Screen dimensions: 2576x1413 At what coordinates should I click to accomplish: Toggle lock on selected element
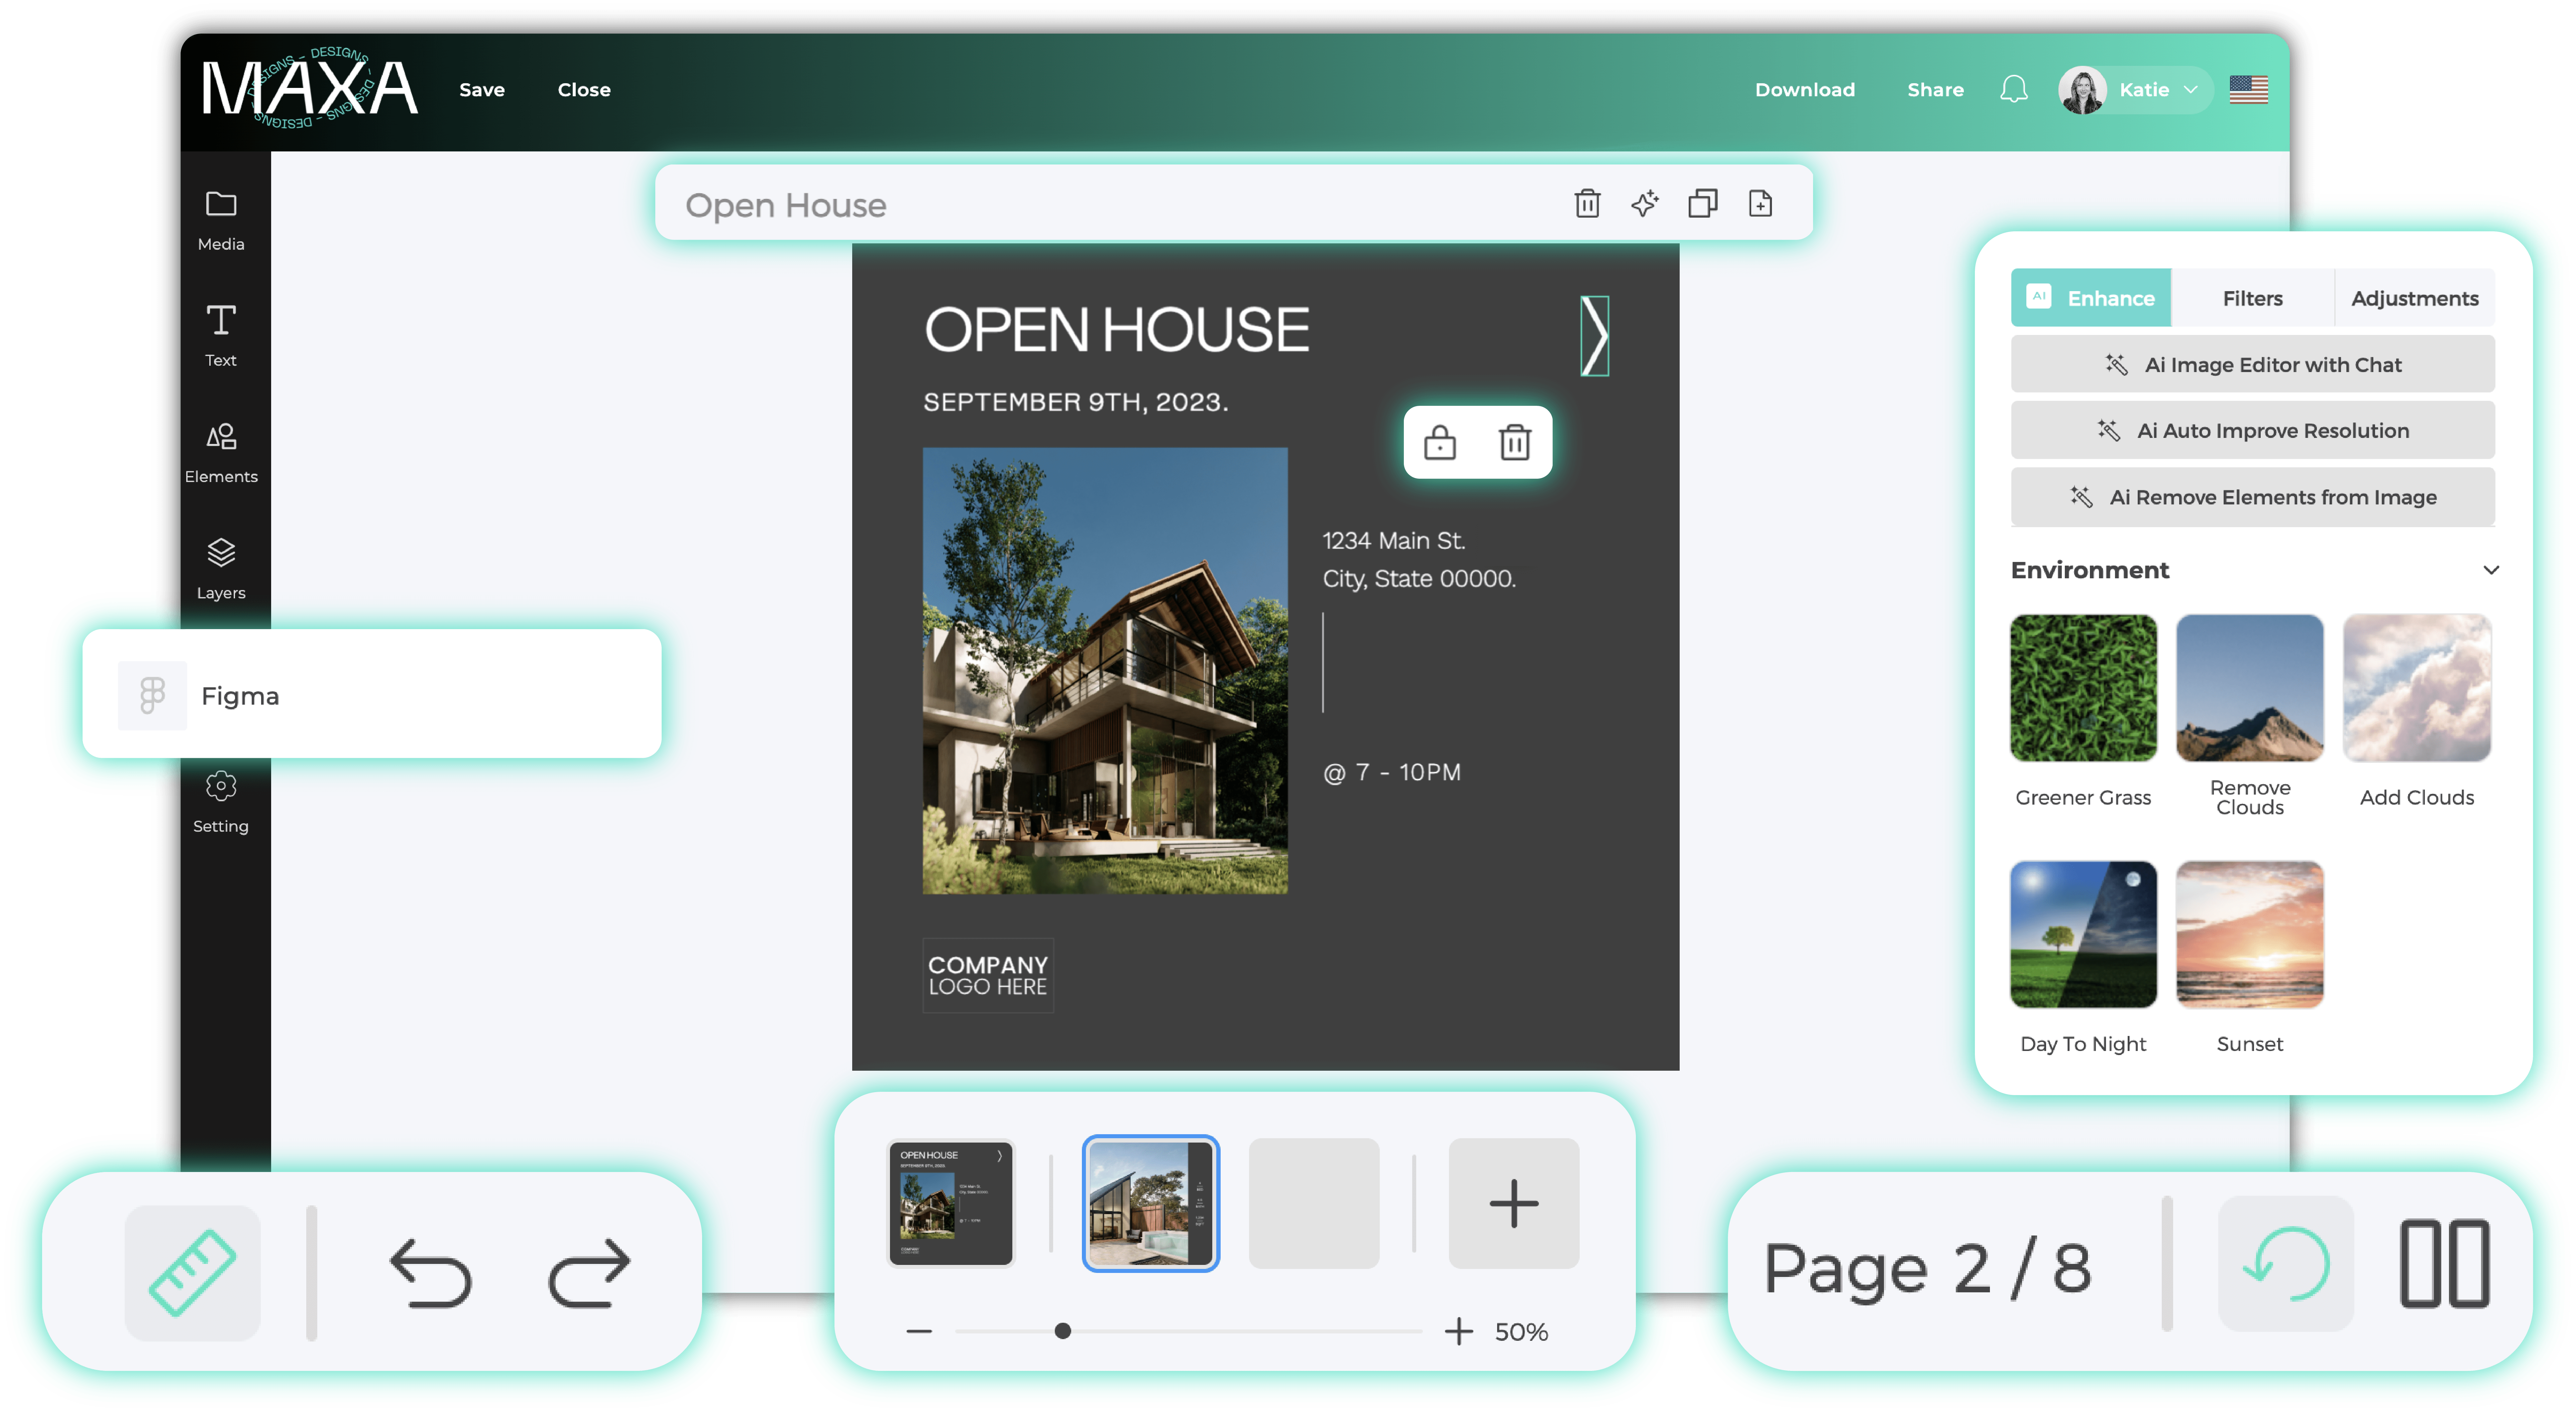coord(1440,442)
